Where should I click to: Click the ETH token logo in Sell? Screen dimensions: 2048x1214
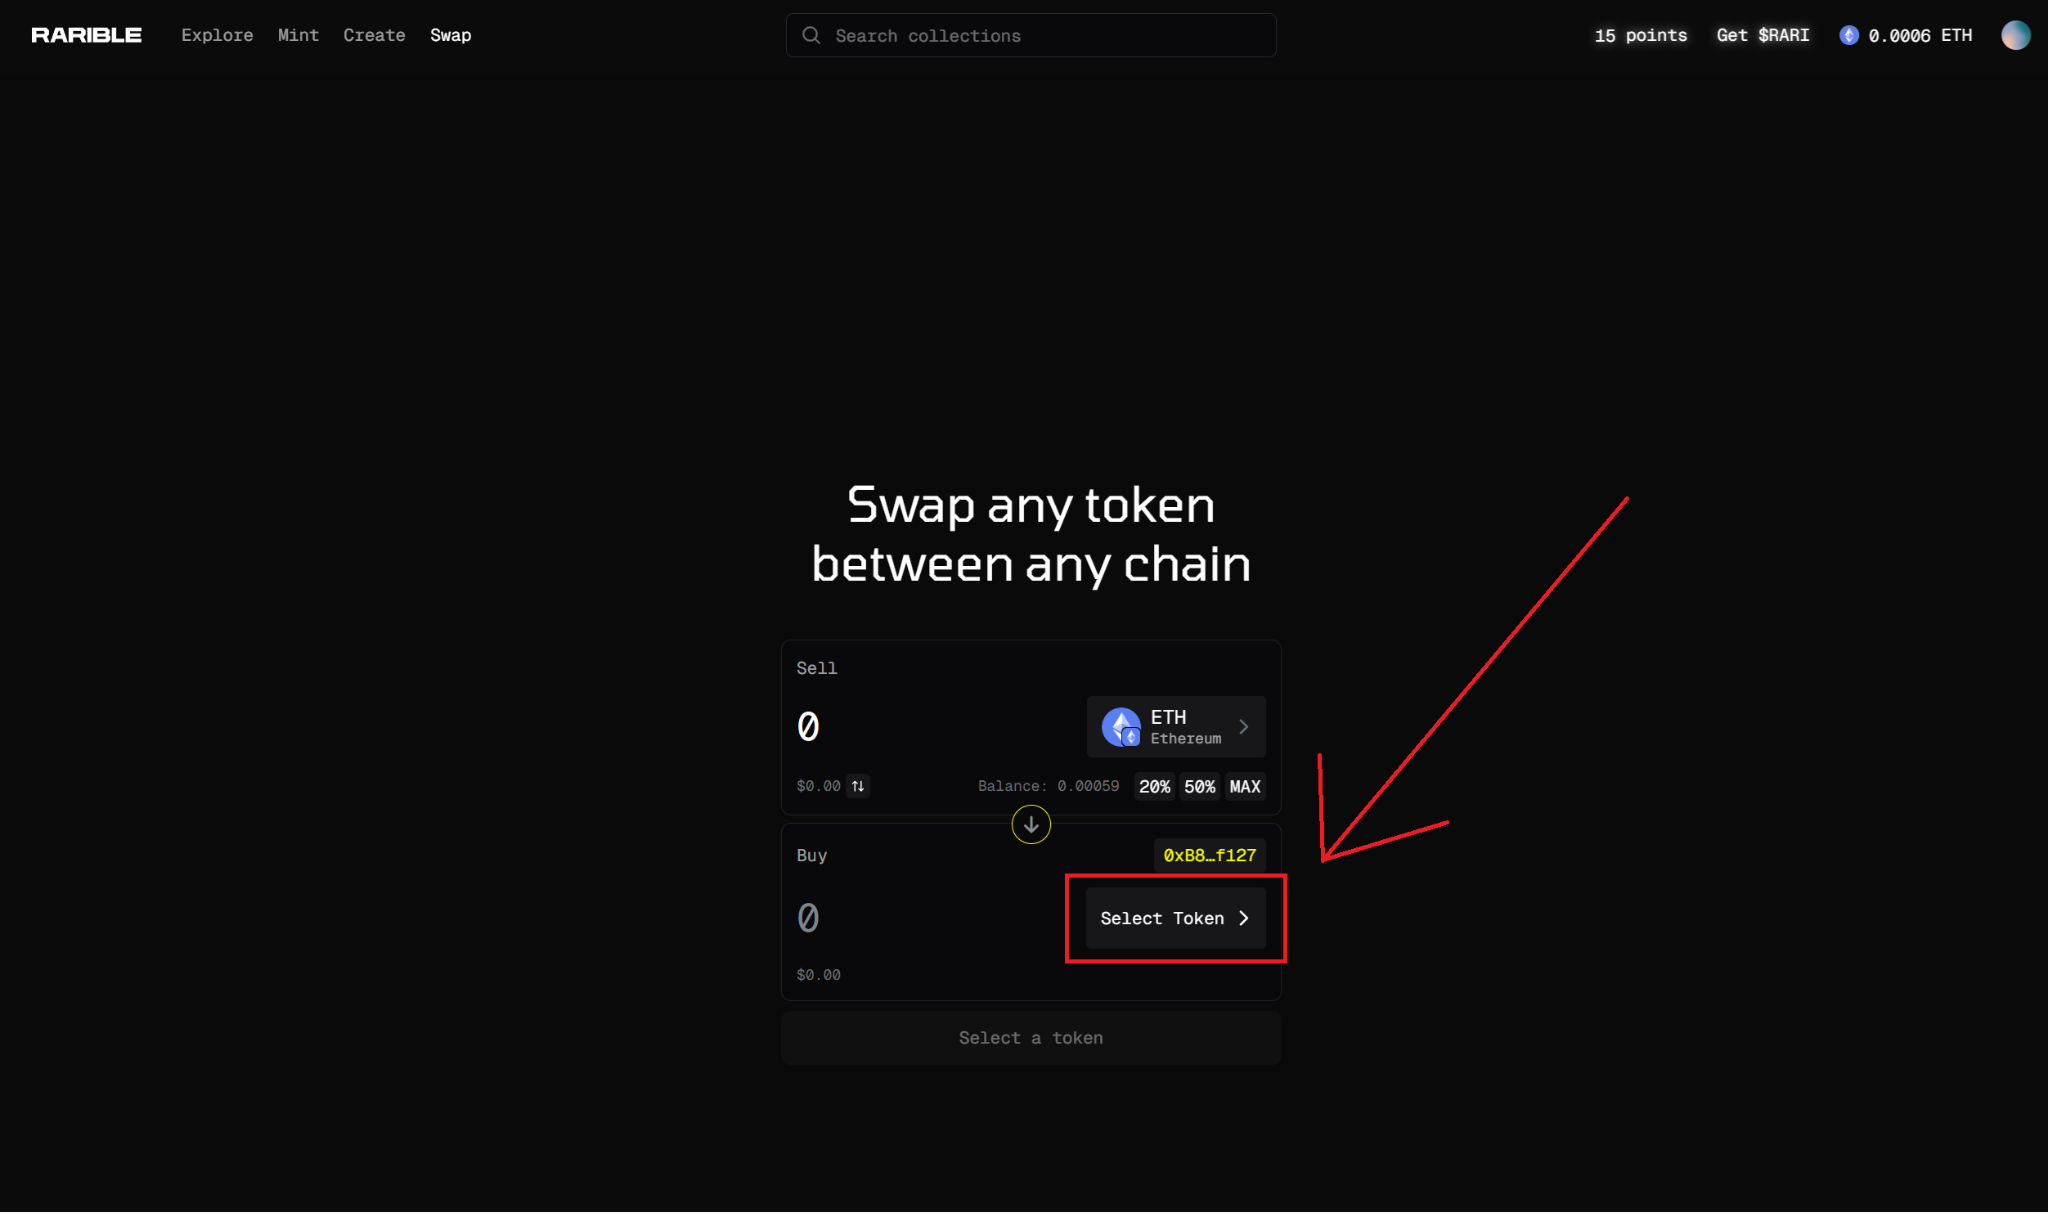pyautogui.click(x=1121, y=727)
